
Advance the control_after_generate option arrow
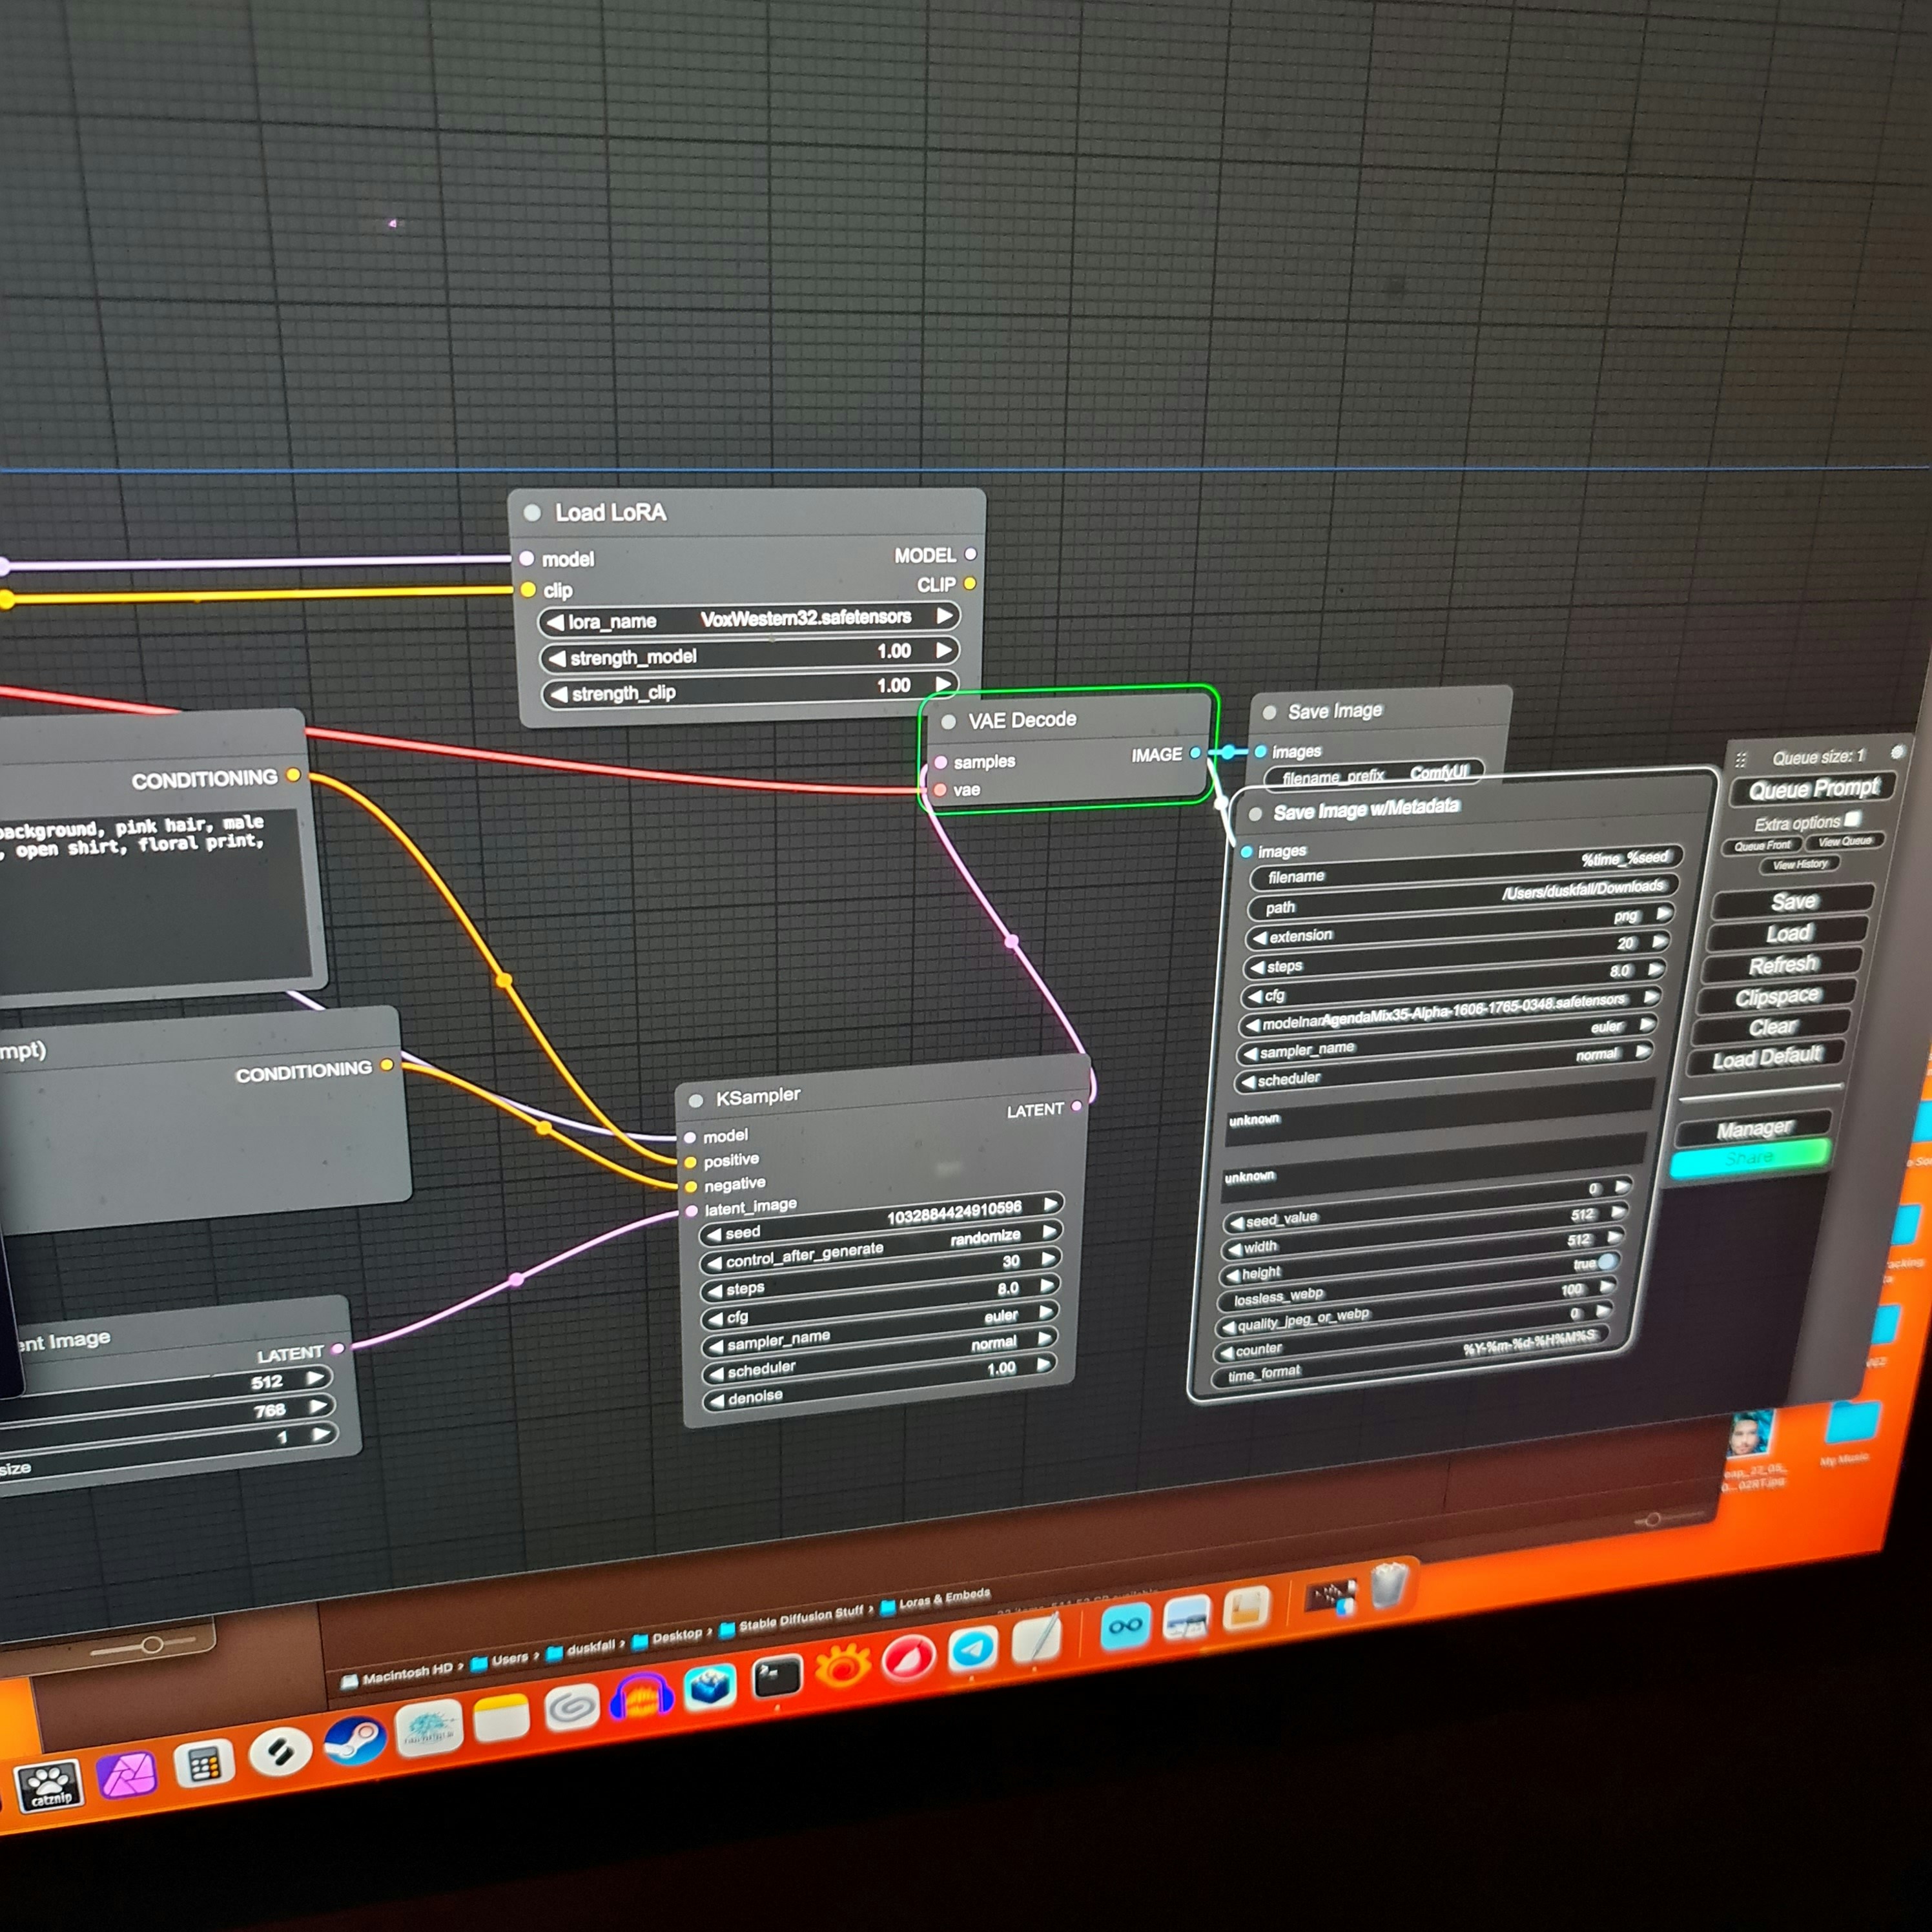[x=1049, y=1232]
